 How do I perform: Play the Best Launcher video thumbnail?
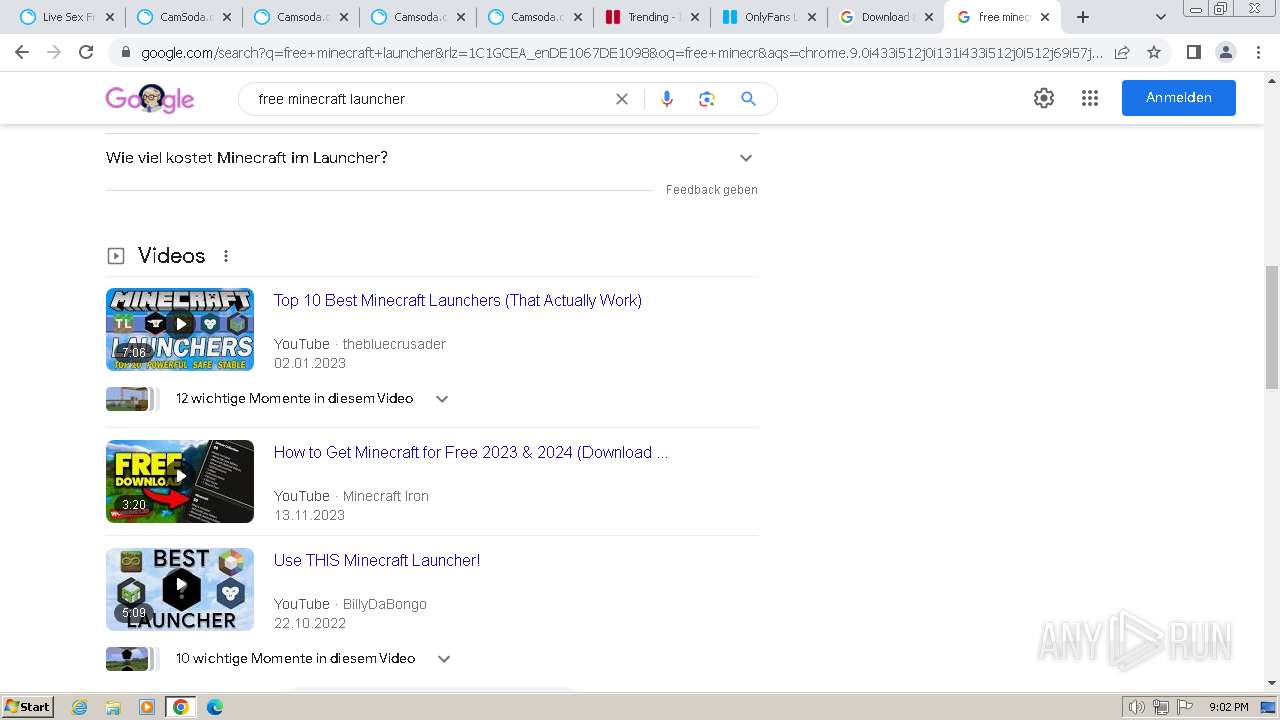(180, 590)
